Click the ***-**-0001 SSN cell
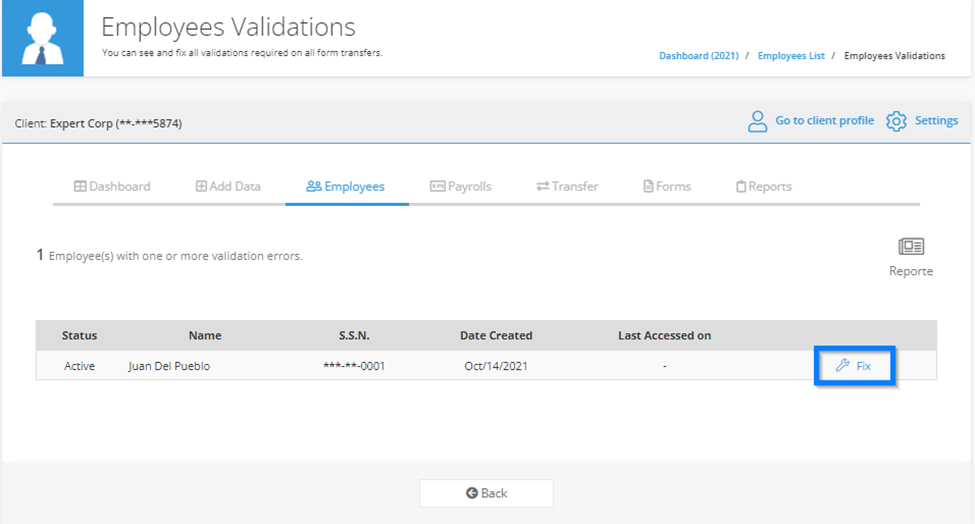 354,366
